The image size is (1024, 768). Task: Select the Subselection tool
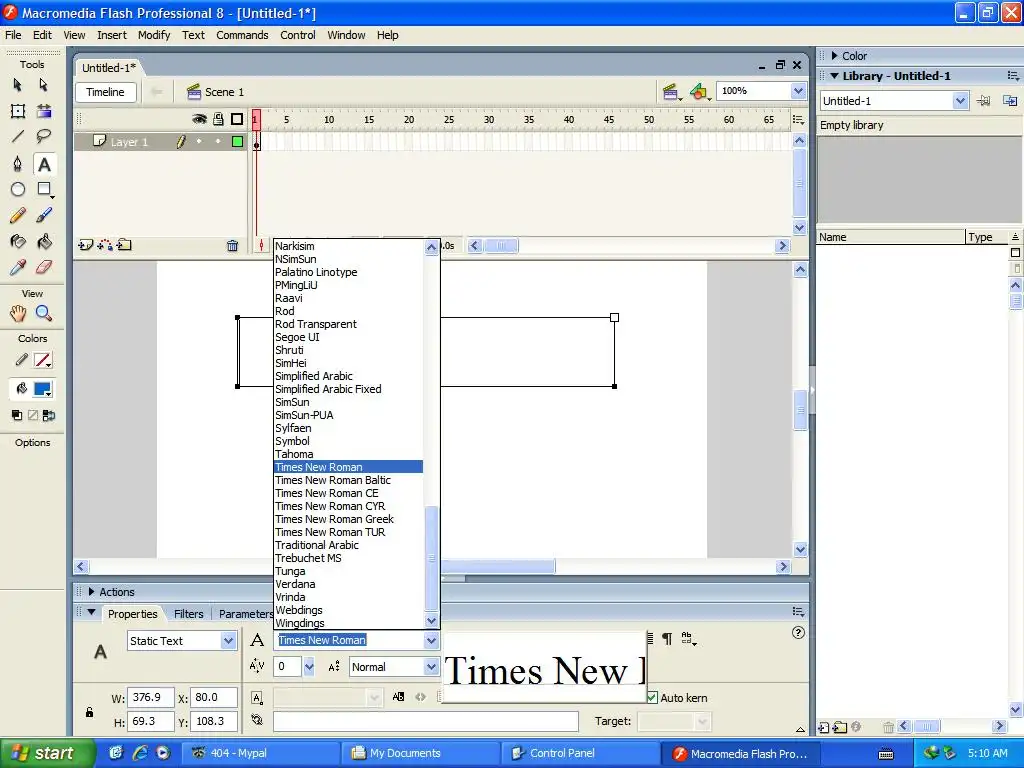(x=43, y=85)
